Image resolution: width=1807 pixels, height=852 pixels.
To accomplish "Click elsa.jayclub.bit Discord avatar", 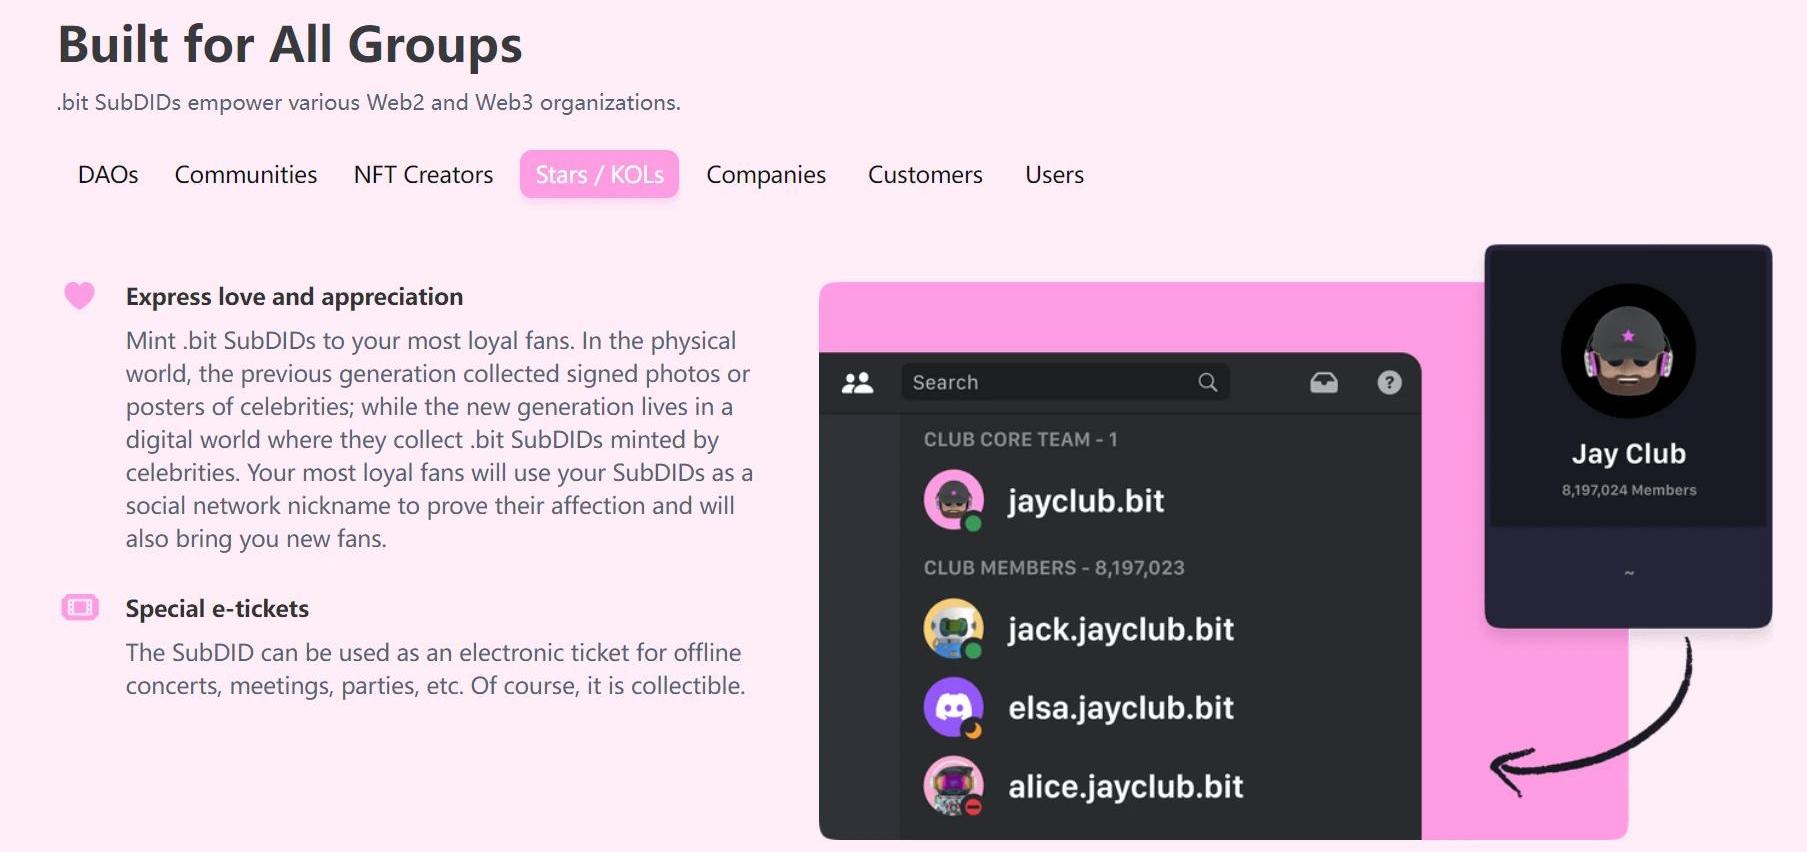I will point(953,707).
